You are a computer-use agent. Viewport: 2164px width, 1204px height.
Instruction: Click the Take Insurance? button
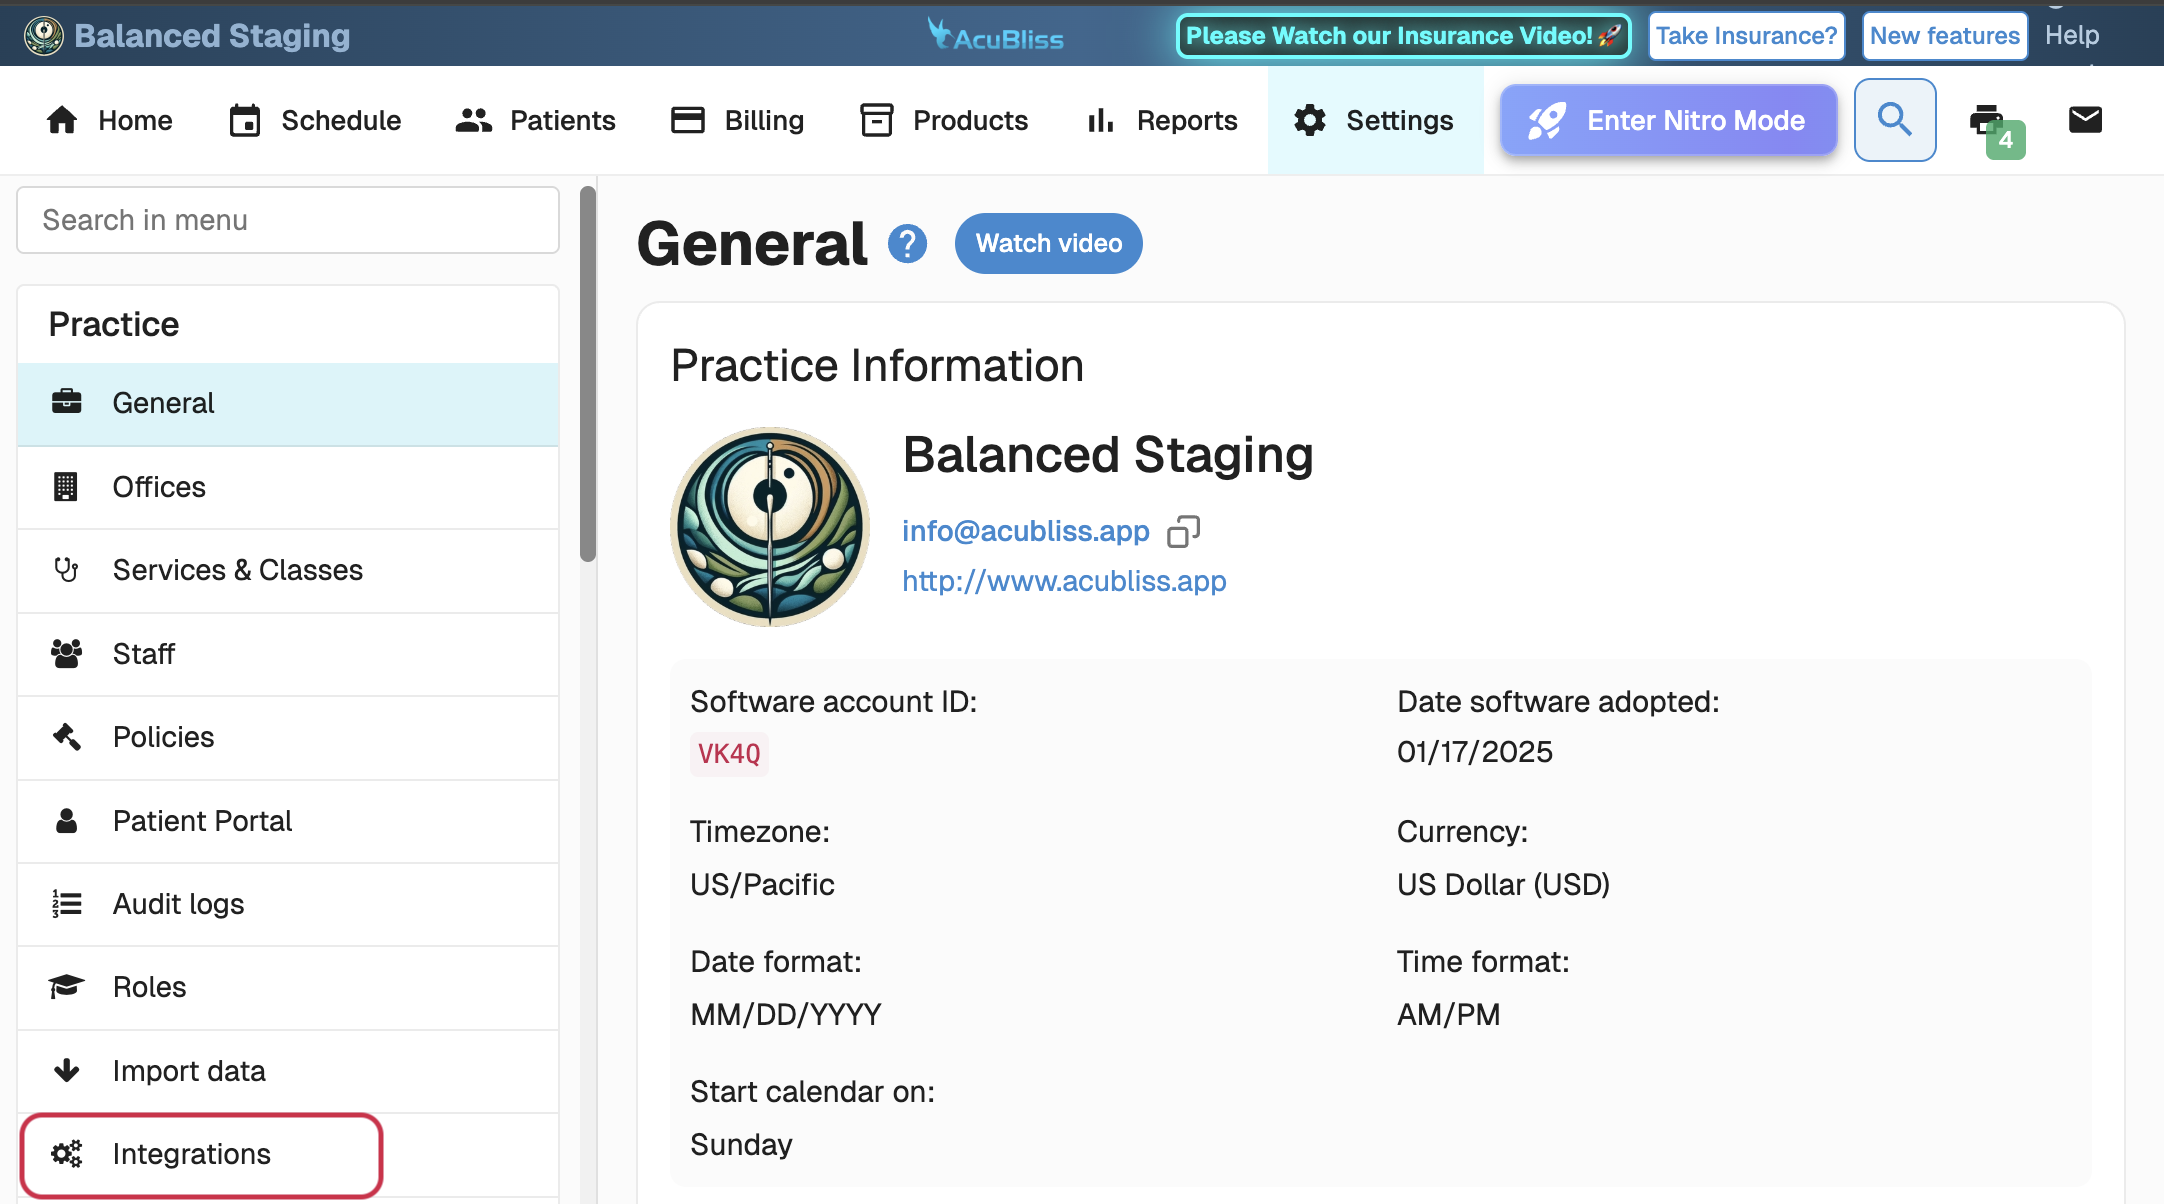click(x=1746, y=36)
